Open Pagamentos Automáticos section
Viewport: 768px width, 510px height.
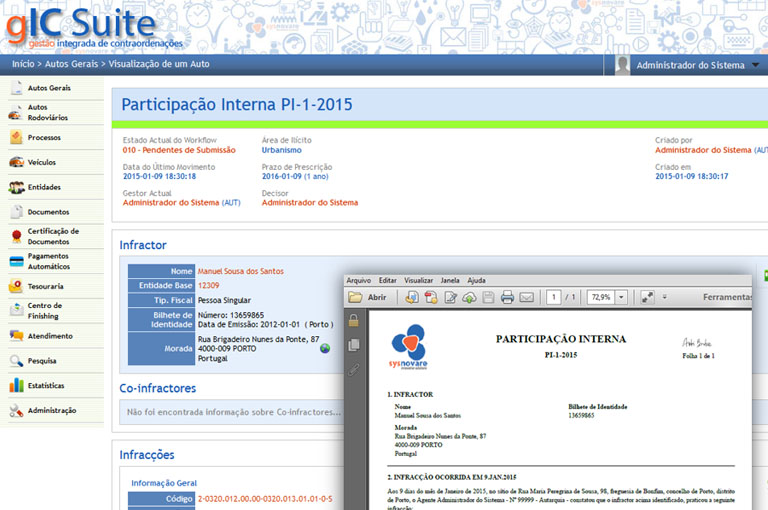tap(48, 261)
